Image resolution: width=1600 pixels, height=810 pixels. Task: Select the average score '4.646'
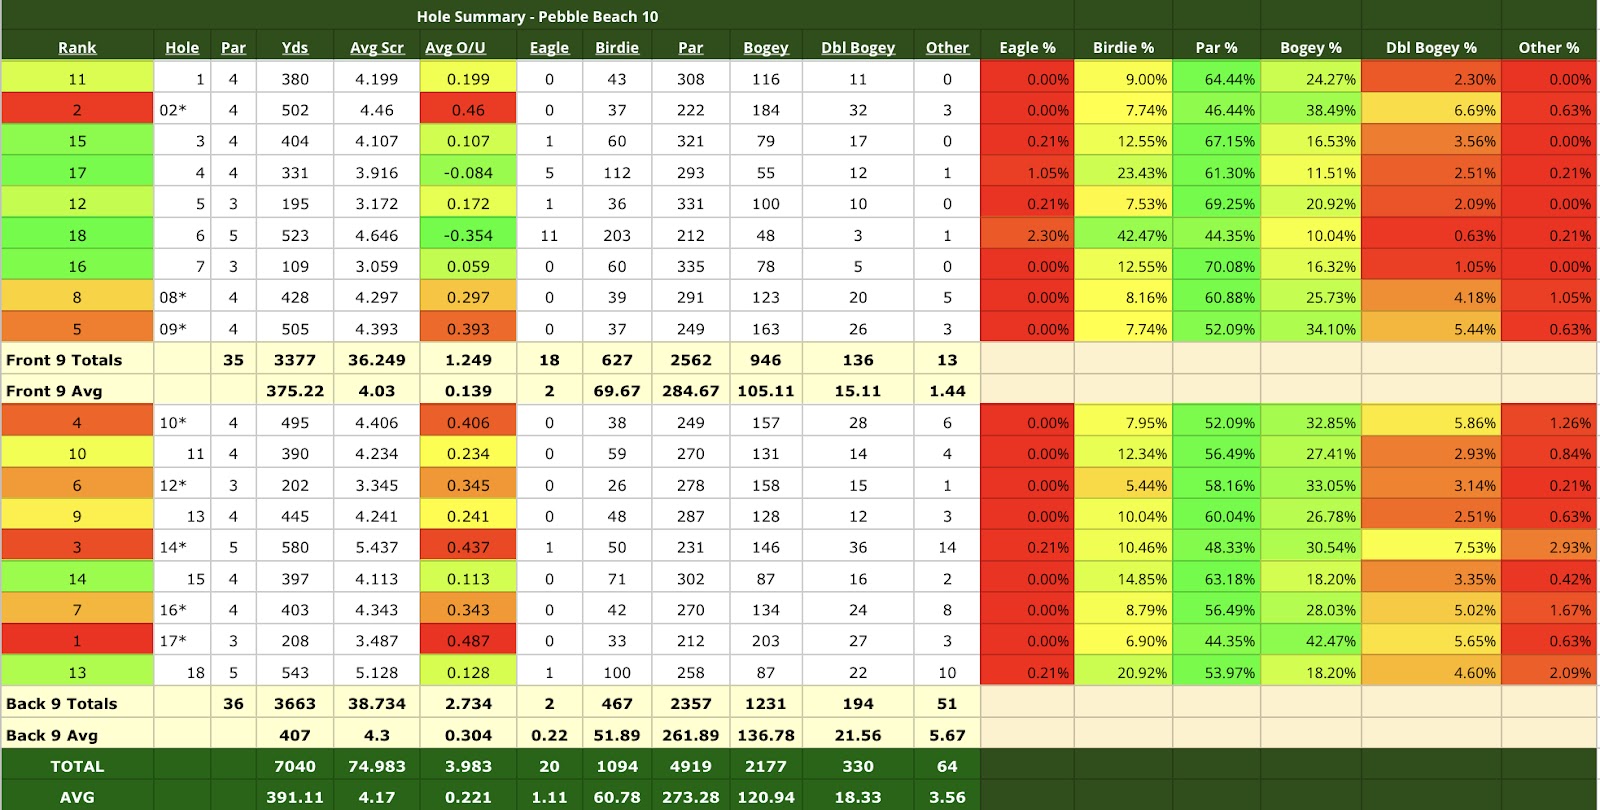pyautogui.click(x=377, y=235)
